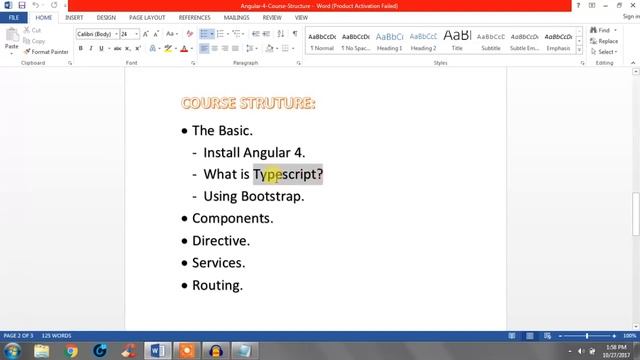The height and width of the screenshot is (360, 640).
Task: Expand the Styles gallery More arrow
Action: pyautogui.click(x=579, y=50)
